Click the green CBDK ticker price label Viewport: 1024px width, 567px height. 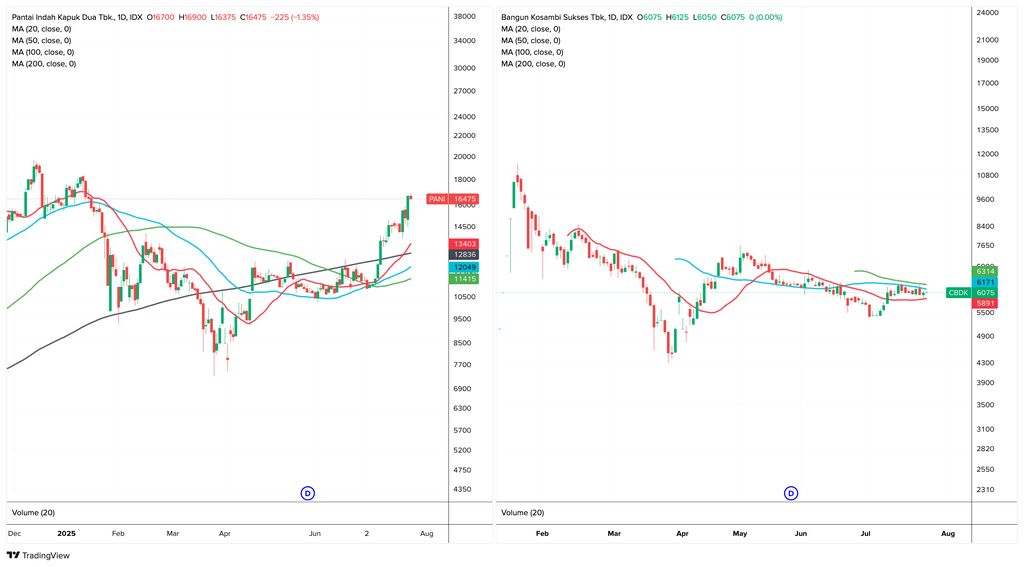(958, 293)
